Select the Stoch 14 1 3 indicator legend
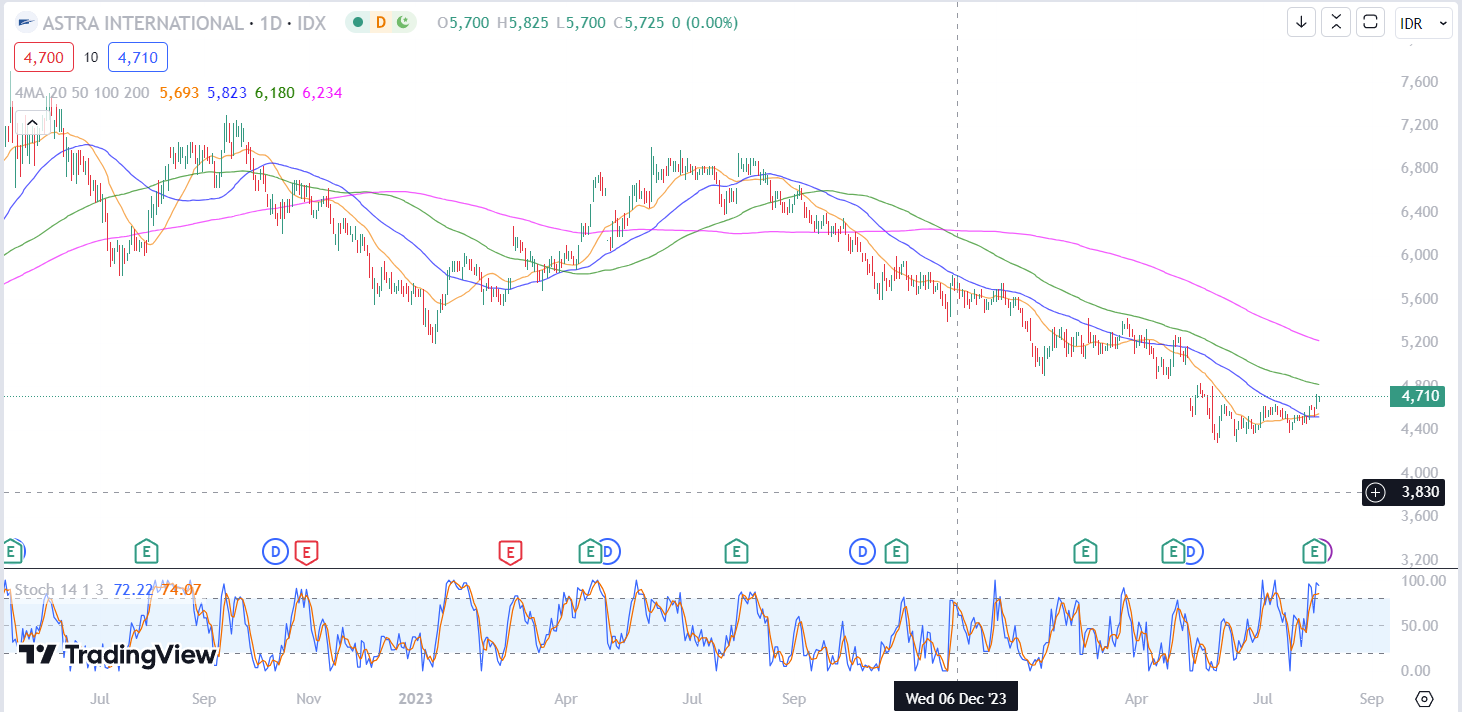This screenshot has width=1462, height=712. (58, 590)
